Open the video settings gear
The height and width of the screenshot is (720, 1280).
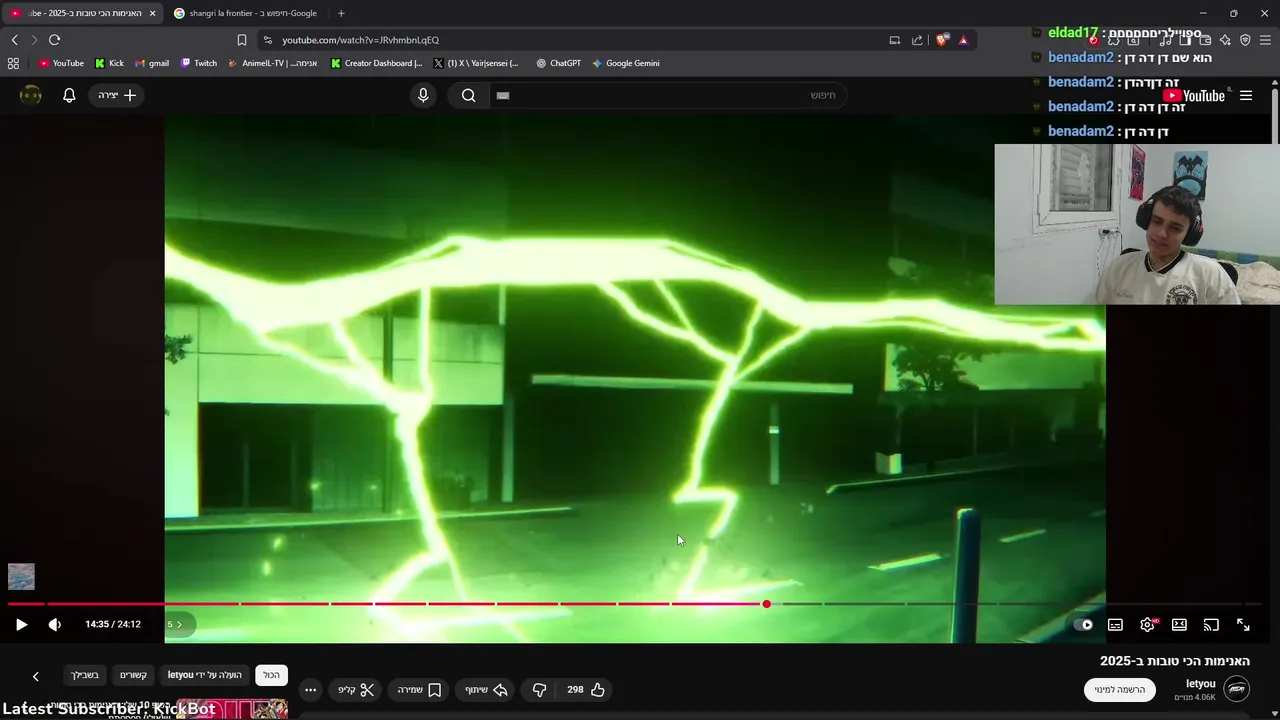pos(1147,624)
